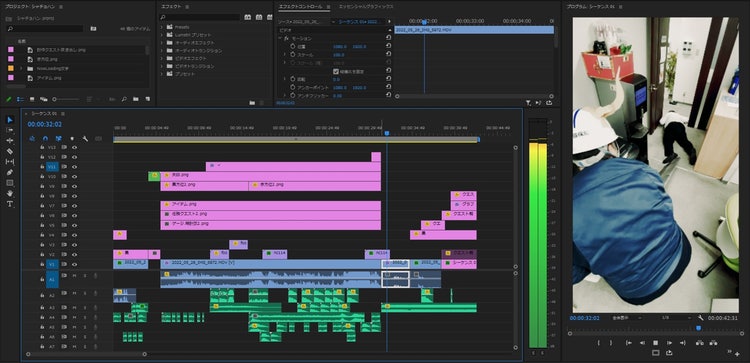
Task: Click filter properties icon in effect controls
Action: [x=528, y=102]
